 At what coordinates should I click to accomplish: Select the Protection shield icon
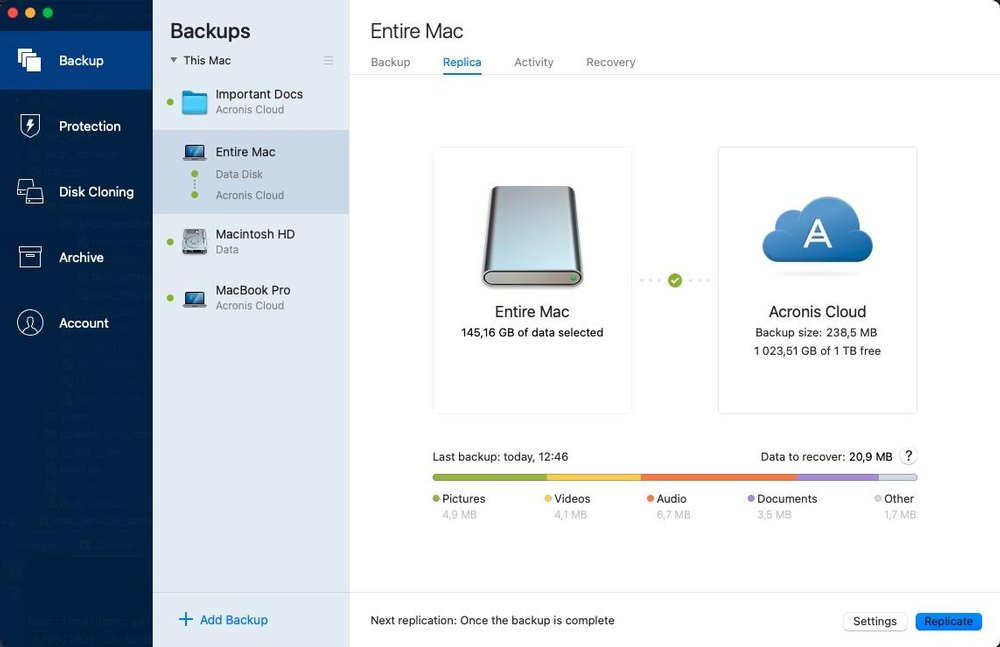[x=30, y=126]
